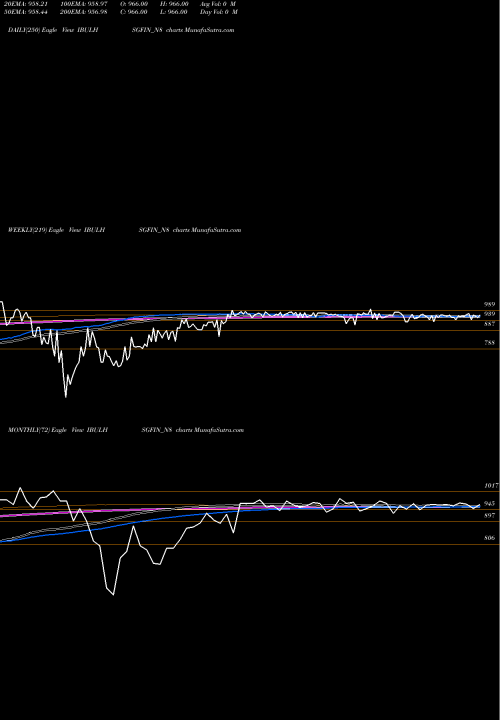Click the 806 monthly price level label
Screen dimensions: 500x720
click(489, 538)
